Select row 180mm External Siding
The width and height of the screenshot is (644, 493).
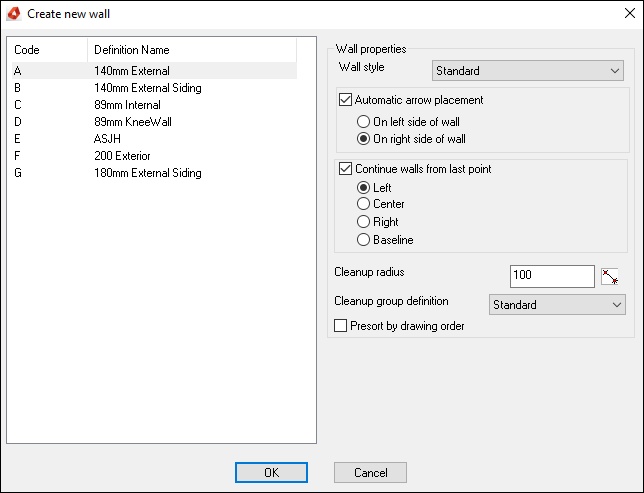click(154, 173)
